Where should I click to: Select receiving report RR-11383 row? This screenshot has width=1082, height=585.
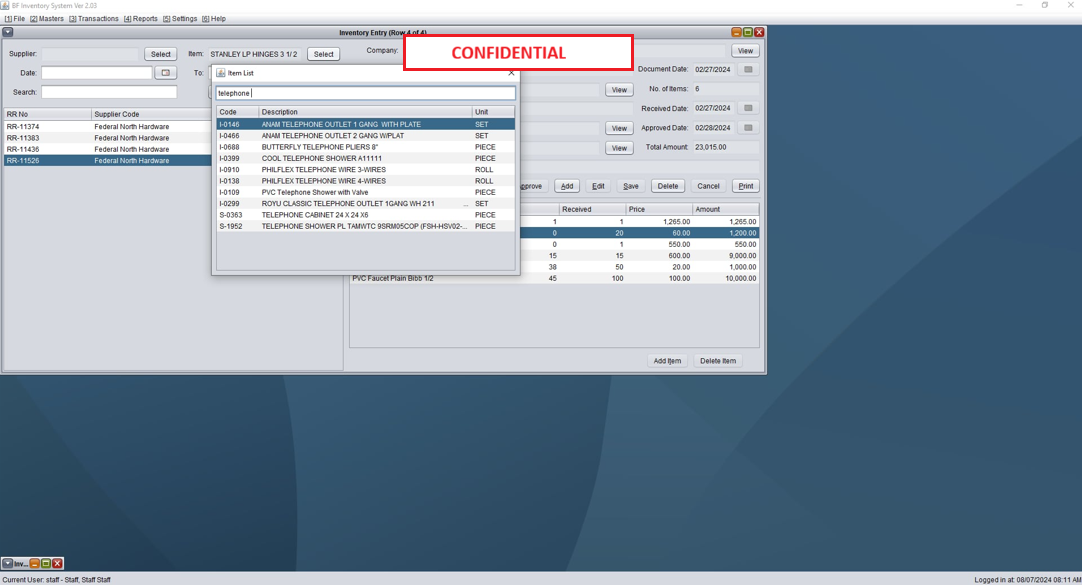pos(108,138)
